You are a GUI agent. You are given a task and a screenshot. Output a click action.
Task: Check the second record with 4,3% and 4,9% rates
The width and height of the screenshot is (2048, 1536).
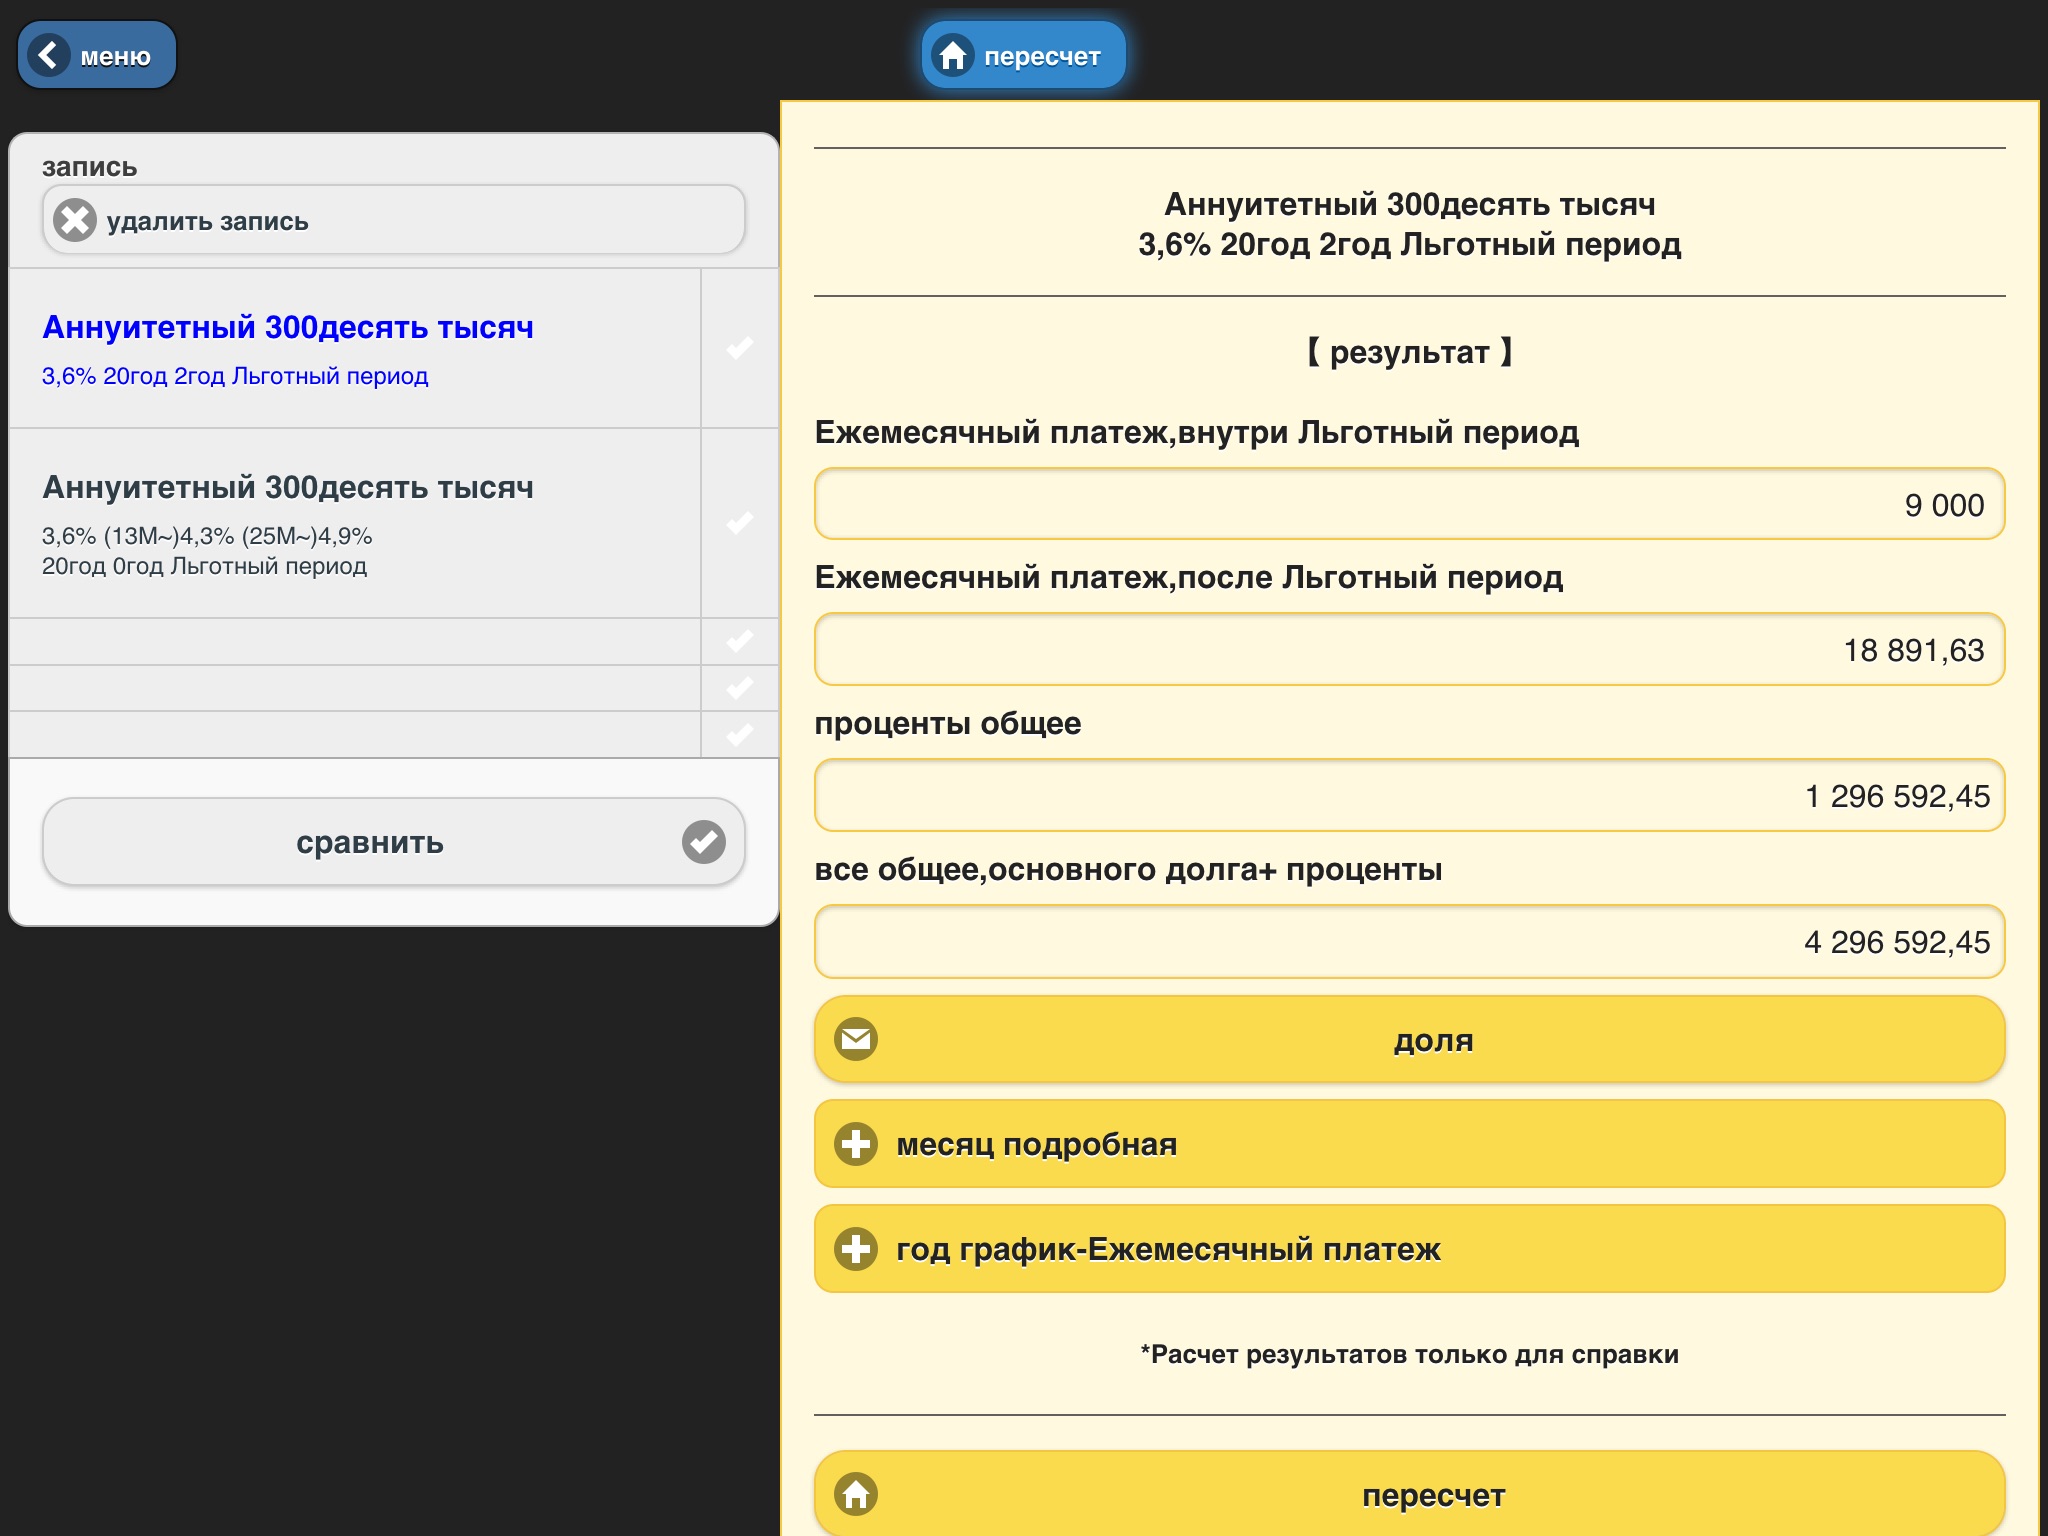click(739, 523)
